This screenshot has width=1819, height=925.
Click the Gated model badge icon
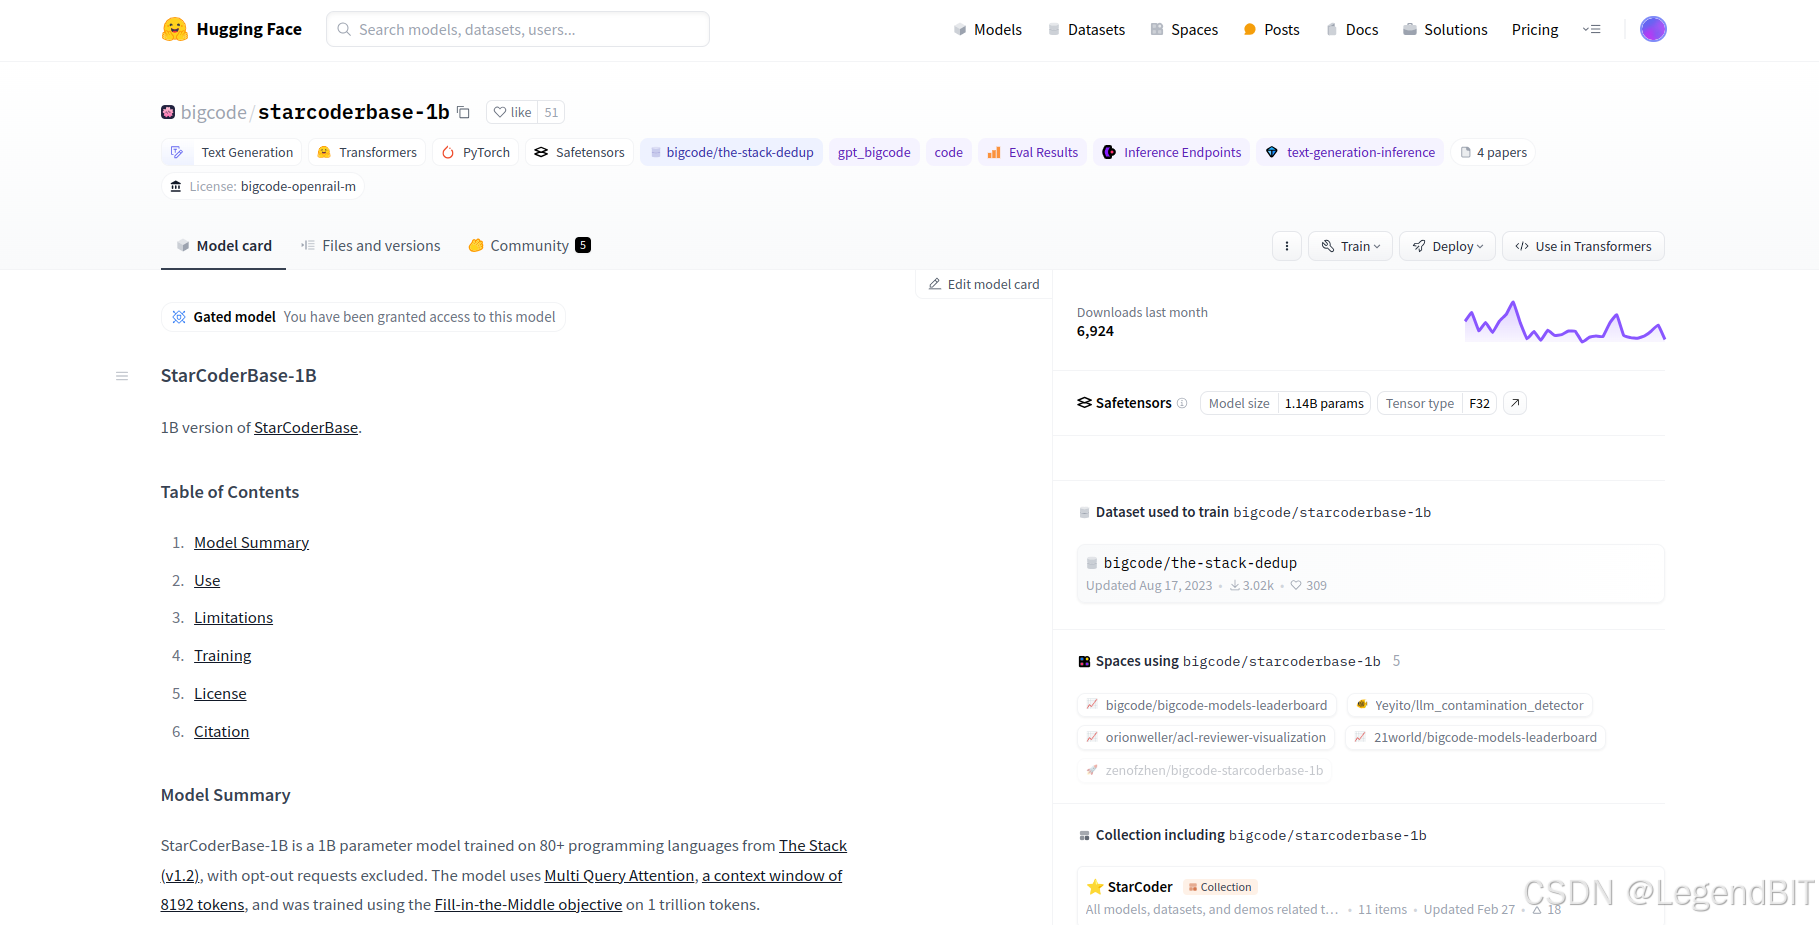pos(179,317)
